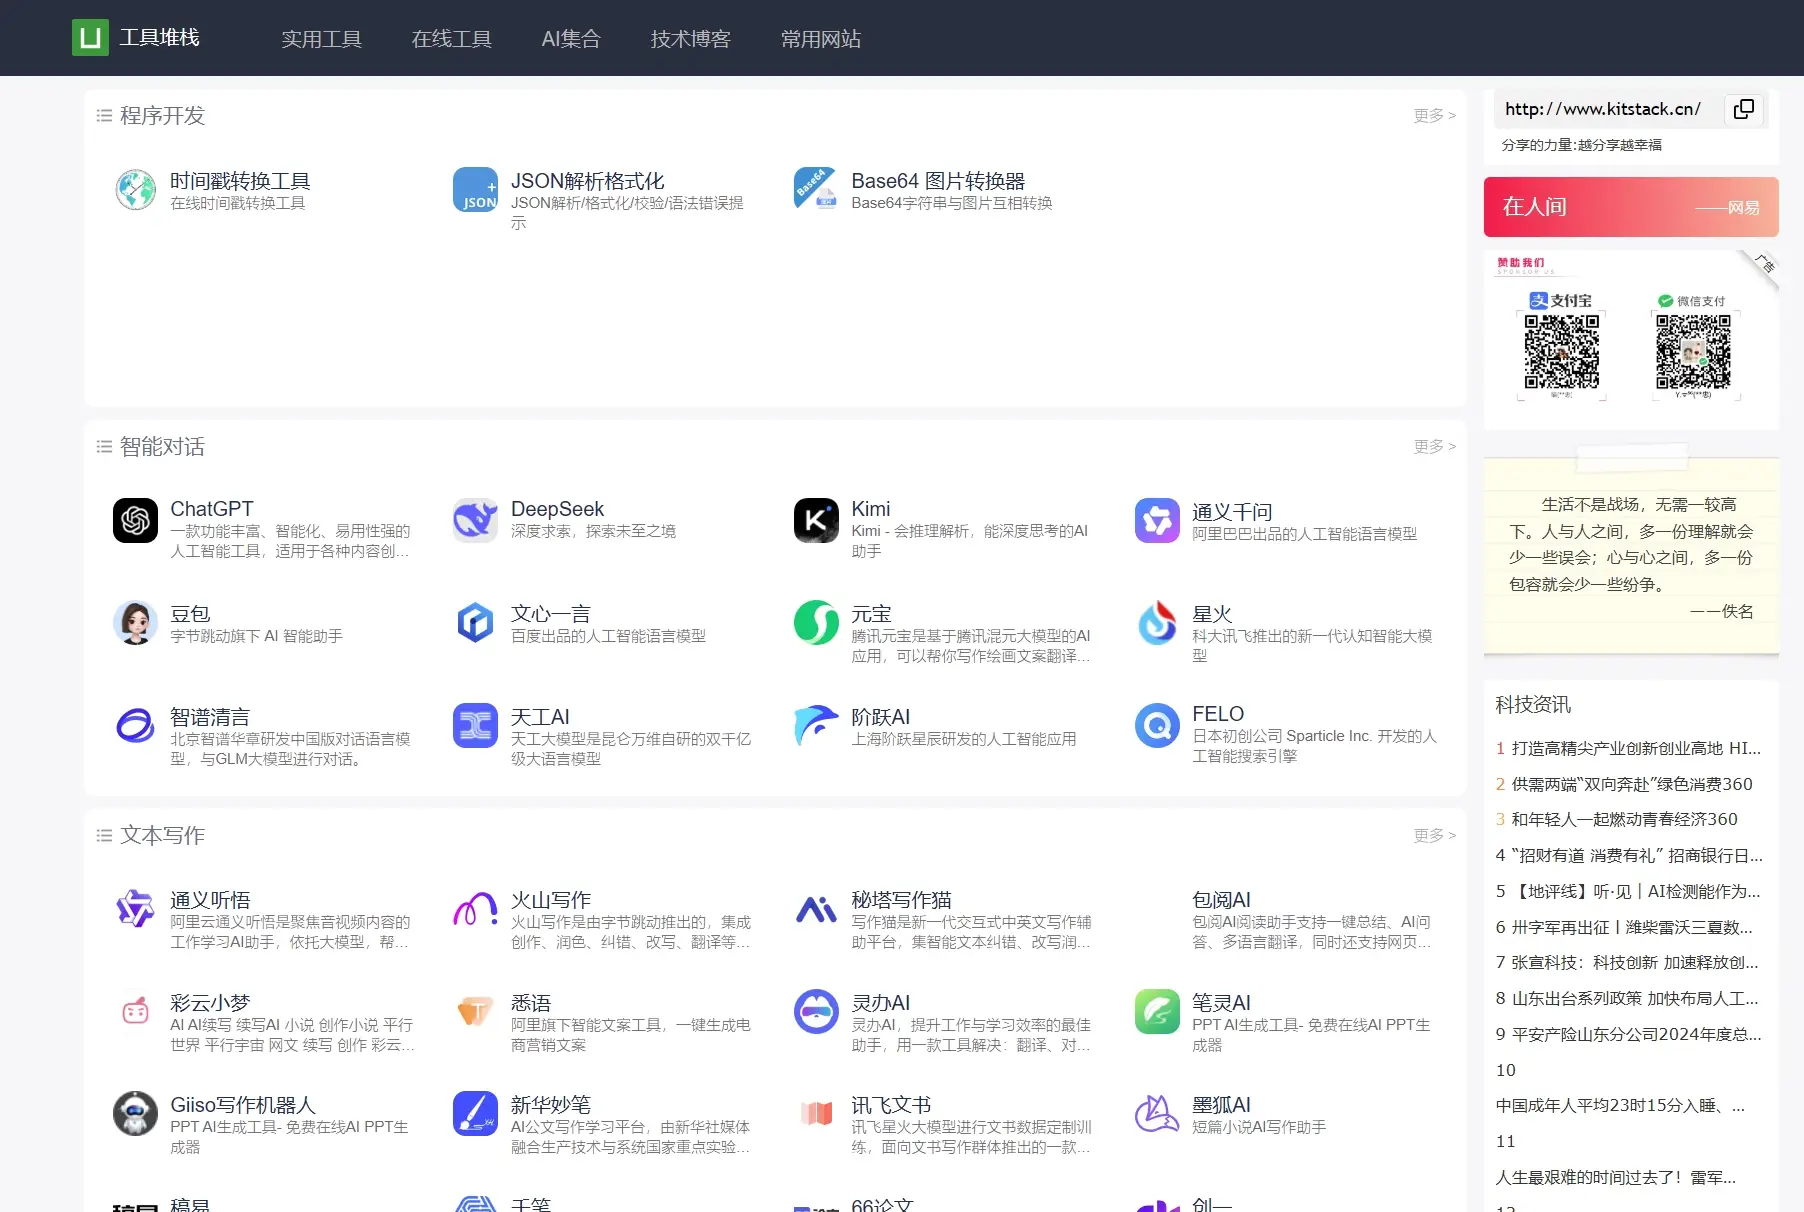
Task: Open the 文心一言 blue hexagon icon
Action: (x=475, y=622)
